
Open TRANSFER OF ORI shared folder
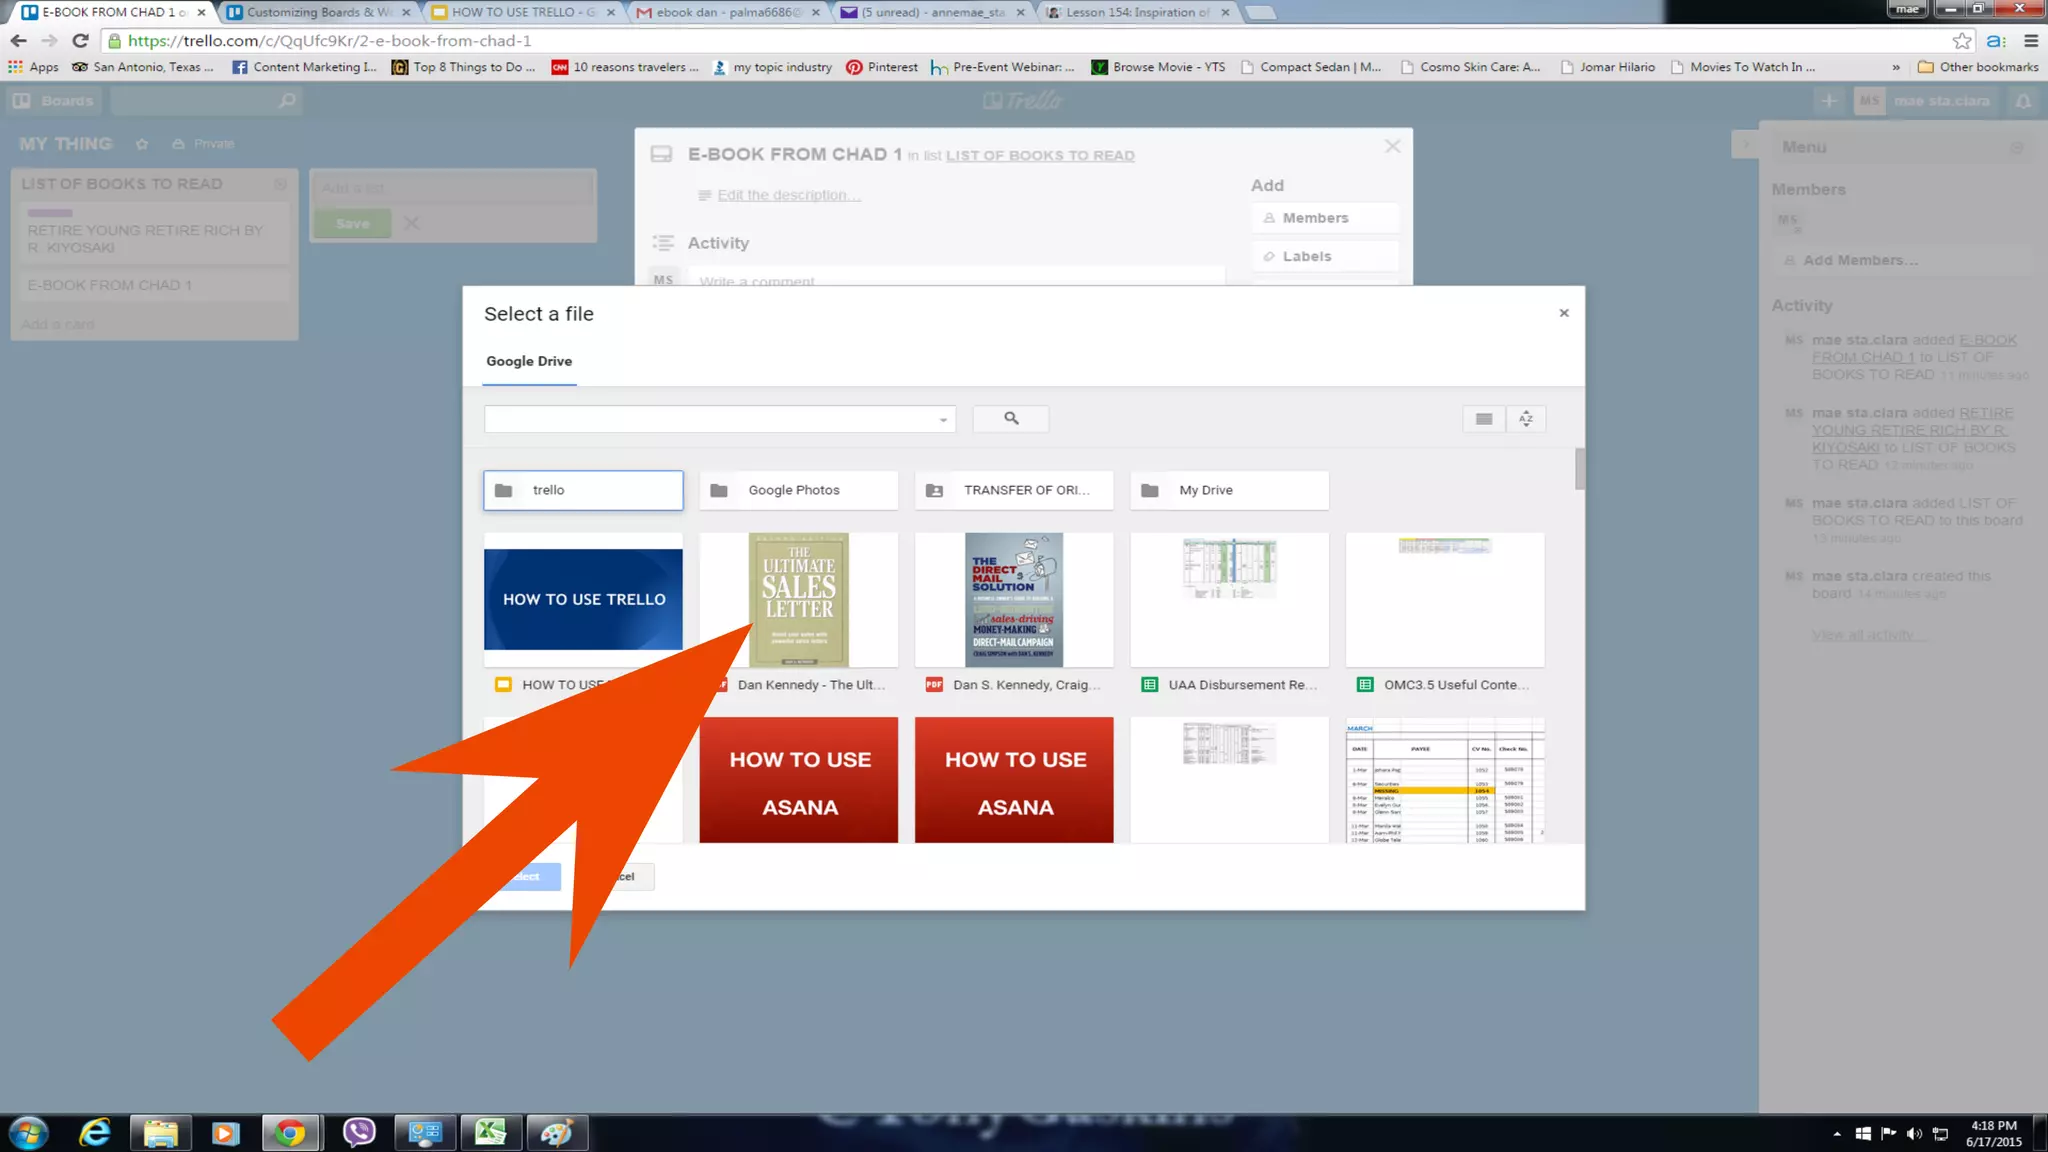coord(1013,490)
